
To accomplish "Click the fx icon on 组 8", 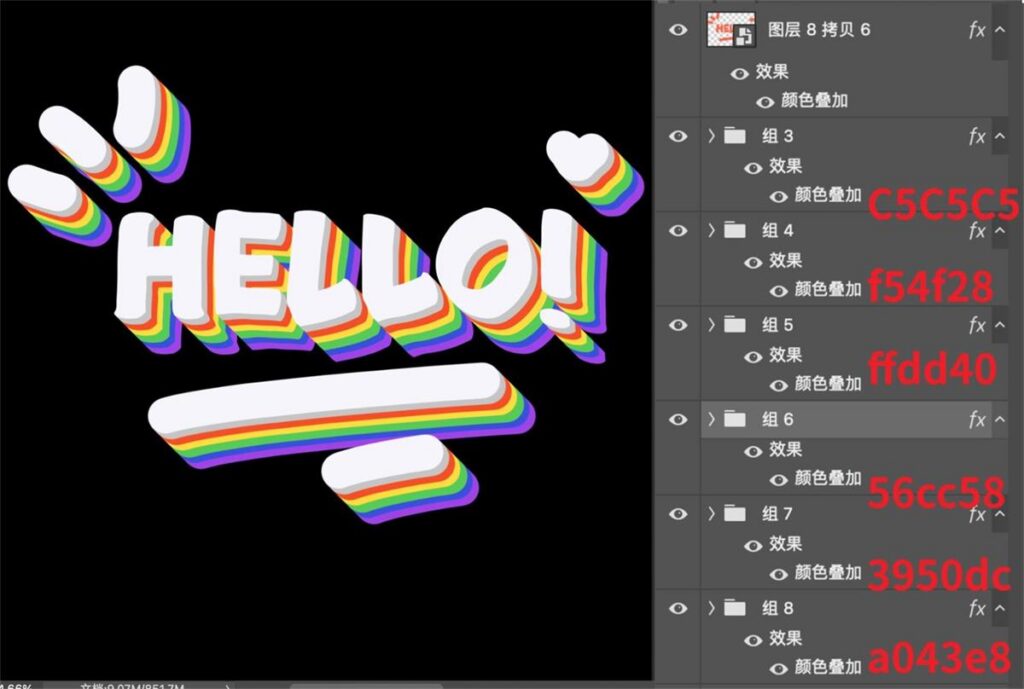I will click(977, 609).
